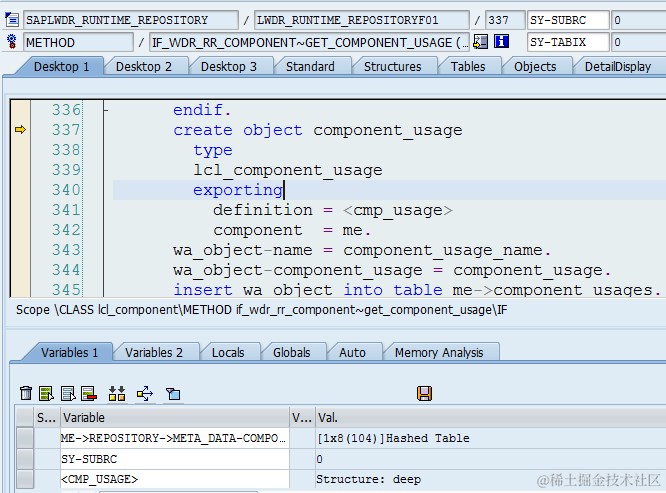Click the sort icon with two downward arrows
Image resolution: width=666 pixels, height=493 pixels.
click(x=117, y=393)
